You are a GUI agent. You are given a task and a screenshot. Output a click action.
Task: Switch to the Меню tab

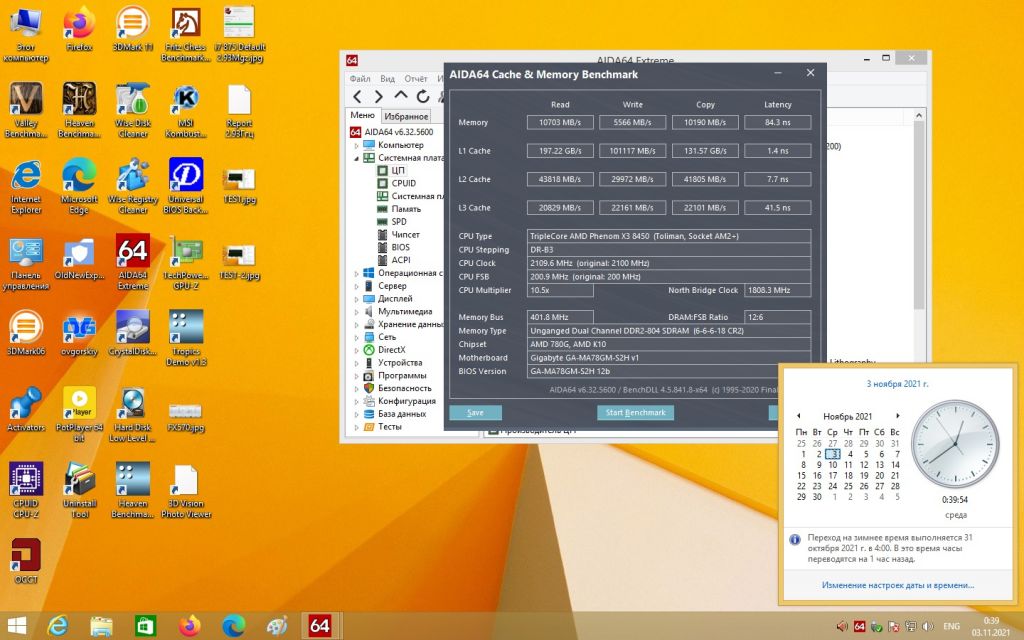click(x=362, y=115)
